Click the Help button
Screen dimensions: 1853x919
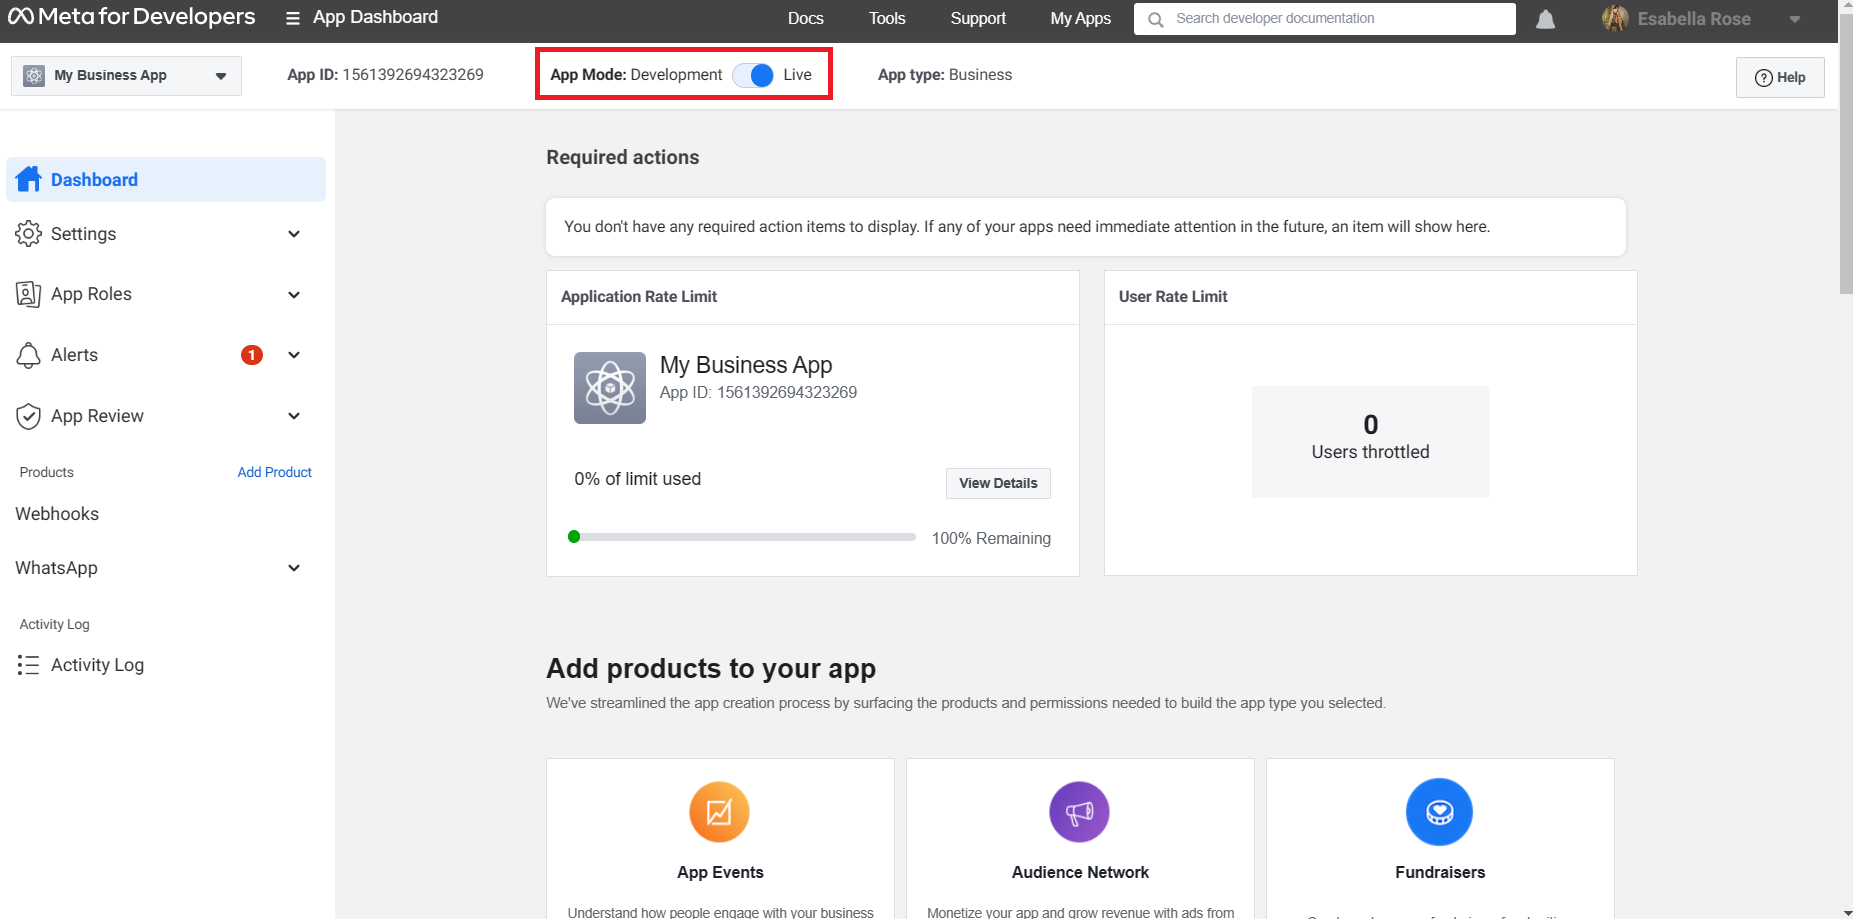1780,77
